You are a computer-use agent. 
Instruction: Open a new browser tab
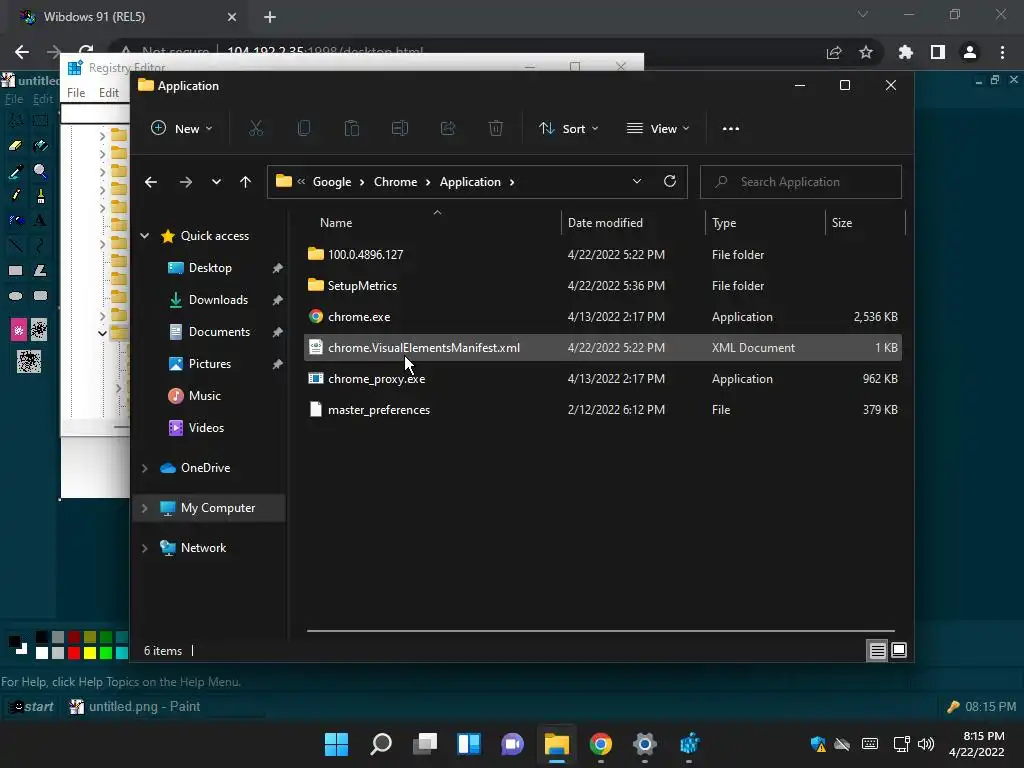click(270, 17)
